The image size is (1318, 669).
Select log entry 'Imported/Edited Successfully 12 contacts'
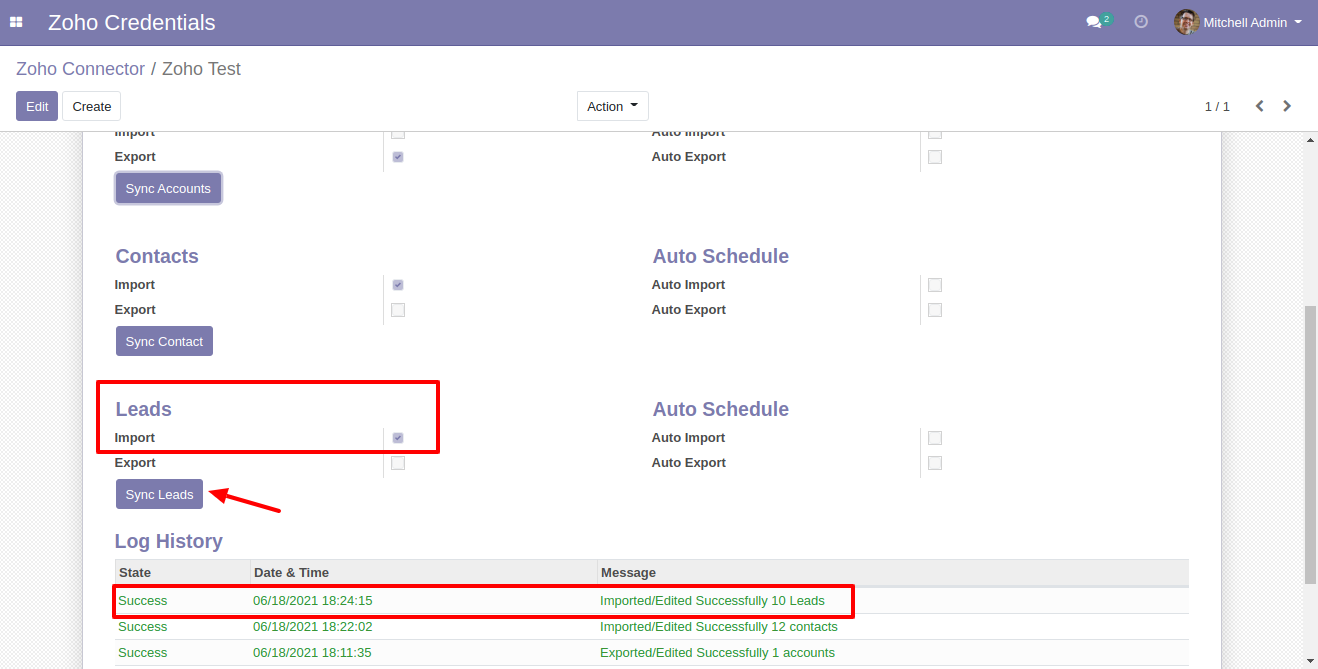coord(719,627)
